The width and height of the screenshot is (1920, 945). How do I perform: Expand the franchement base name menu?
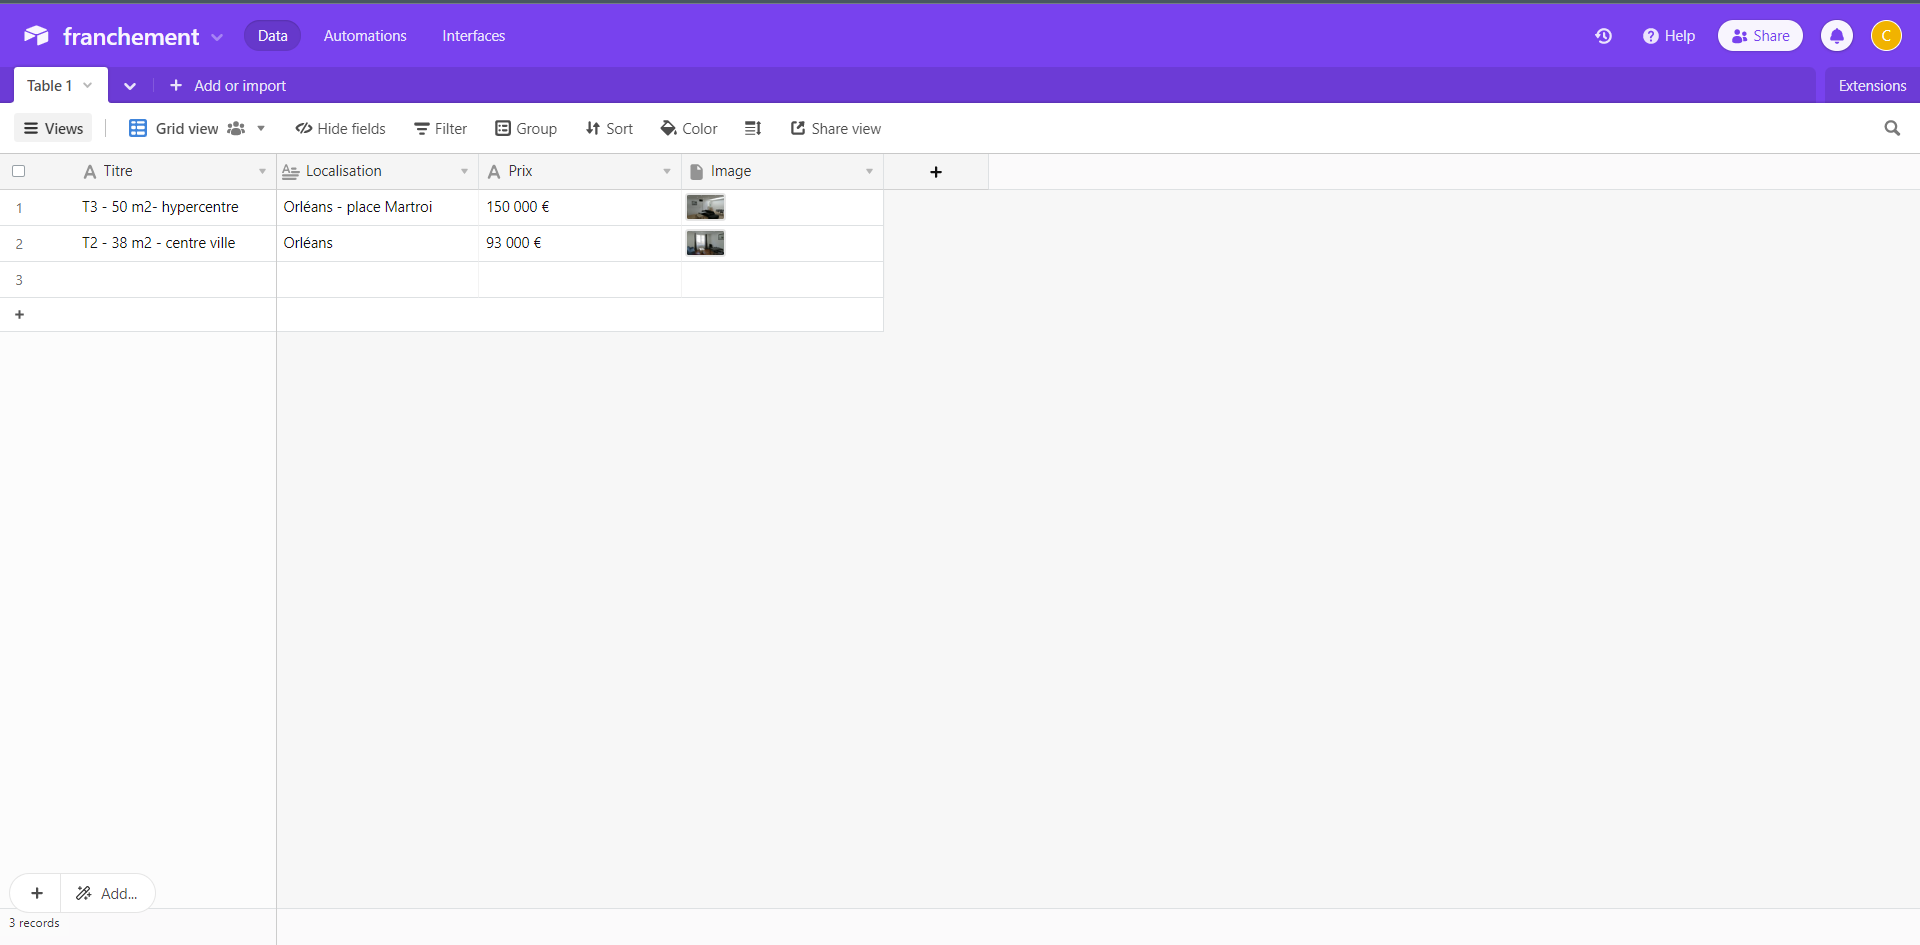pos(217,37)
